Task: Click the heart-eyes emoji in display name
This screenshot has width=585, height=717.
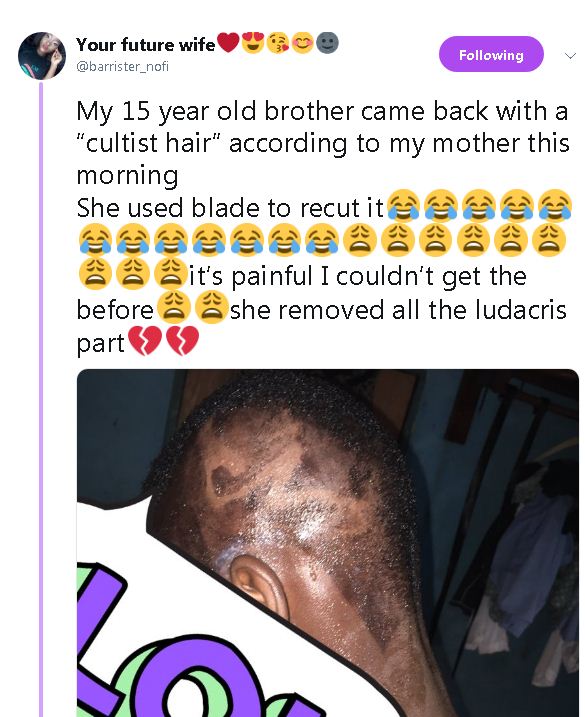Action: point(253,43)
